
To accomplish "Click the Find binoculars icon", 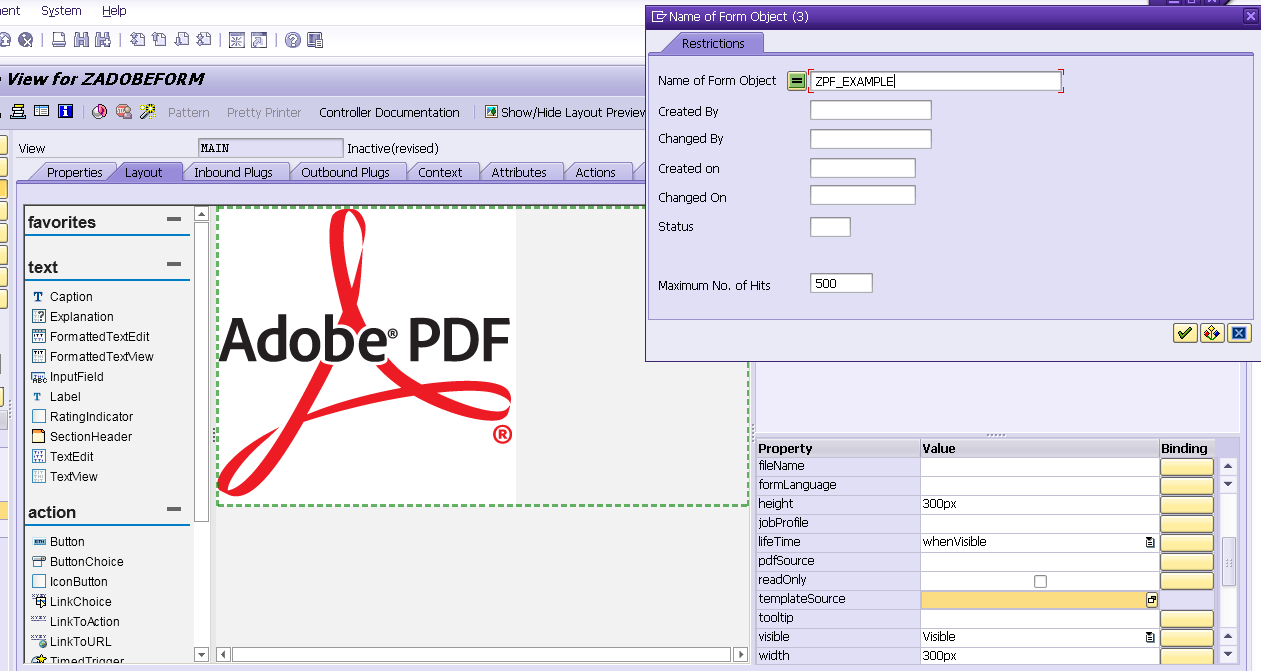I will point(81,40).
